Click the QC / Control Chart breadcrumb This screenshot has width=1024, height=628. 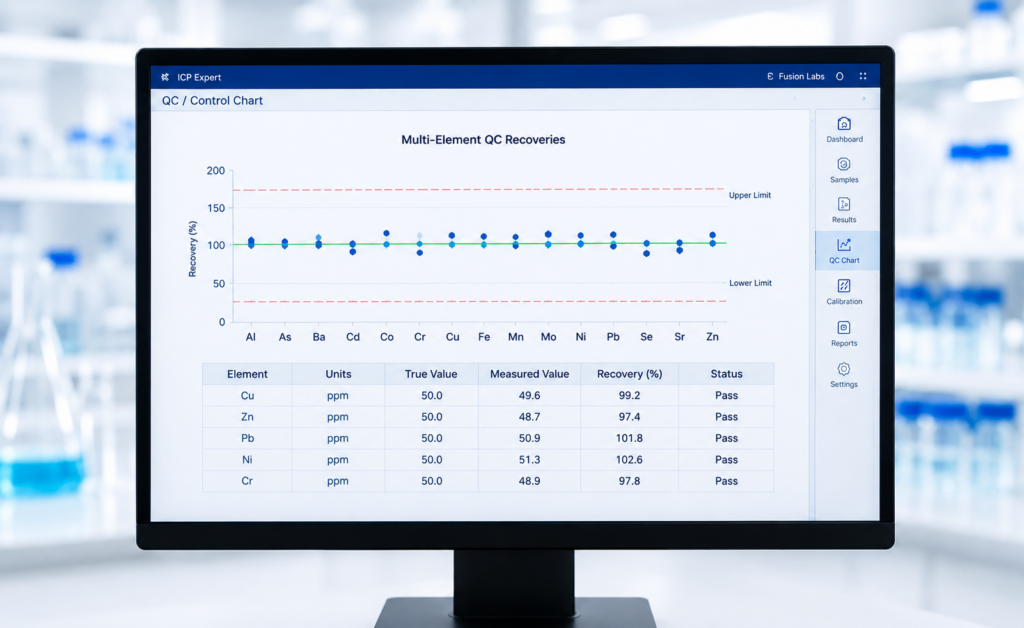pos(212,101)
